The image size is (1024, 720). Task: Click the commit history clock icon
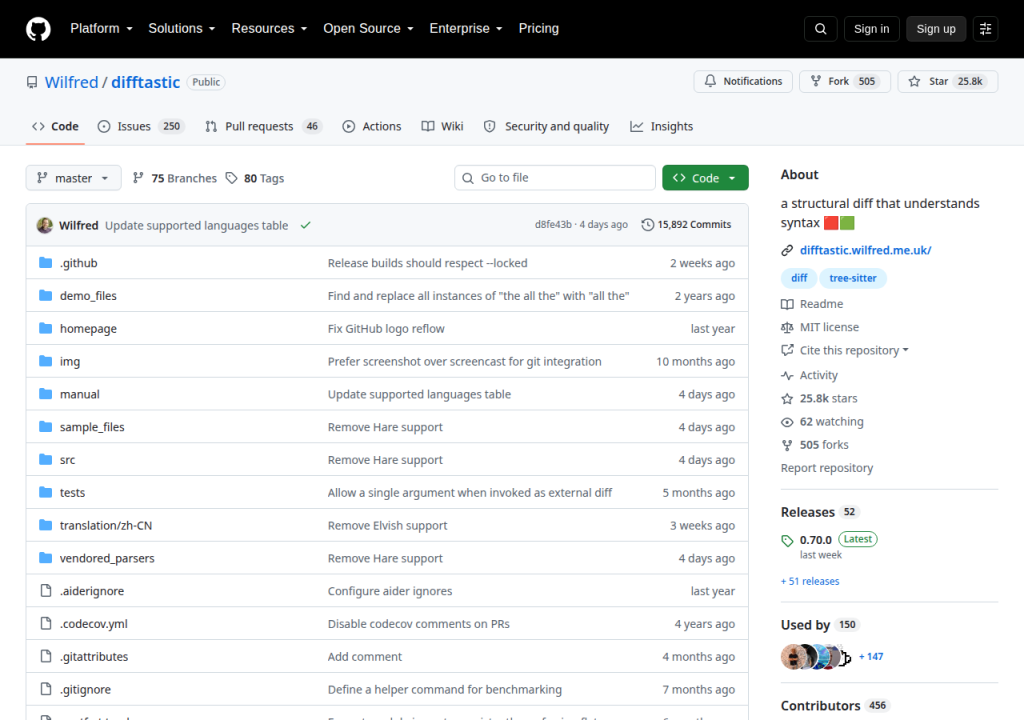click(647, 225)
